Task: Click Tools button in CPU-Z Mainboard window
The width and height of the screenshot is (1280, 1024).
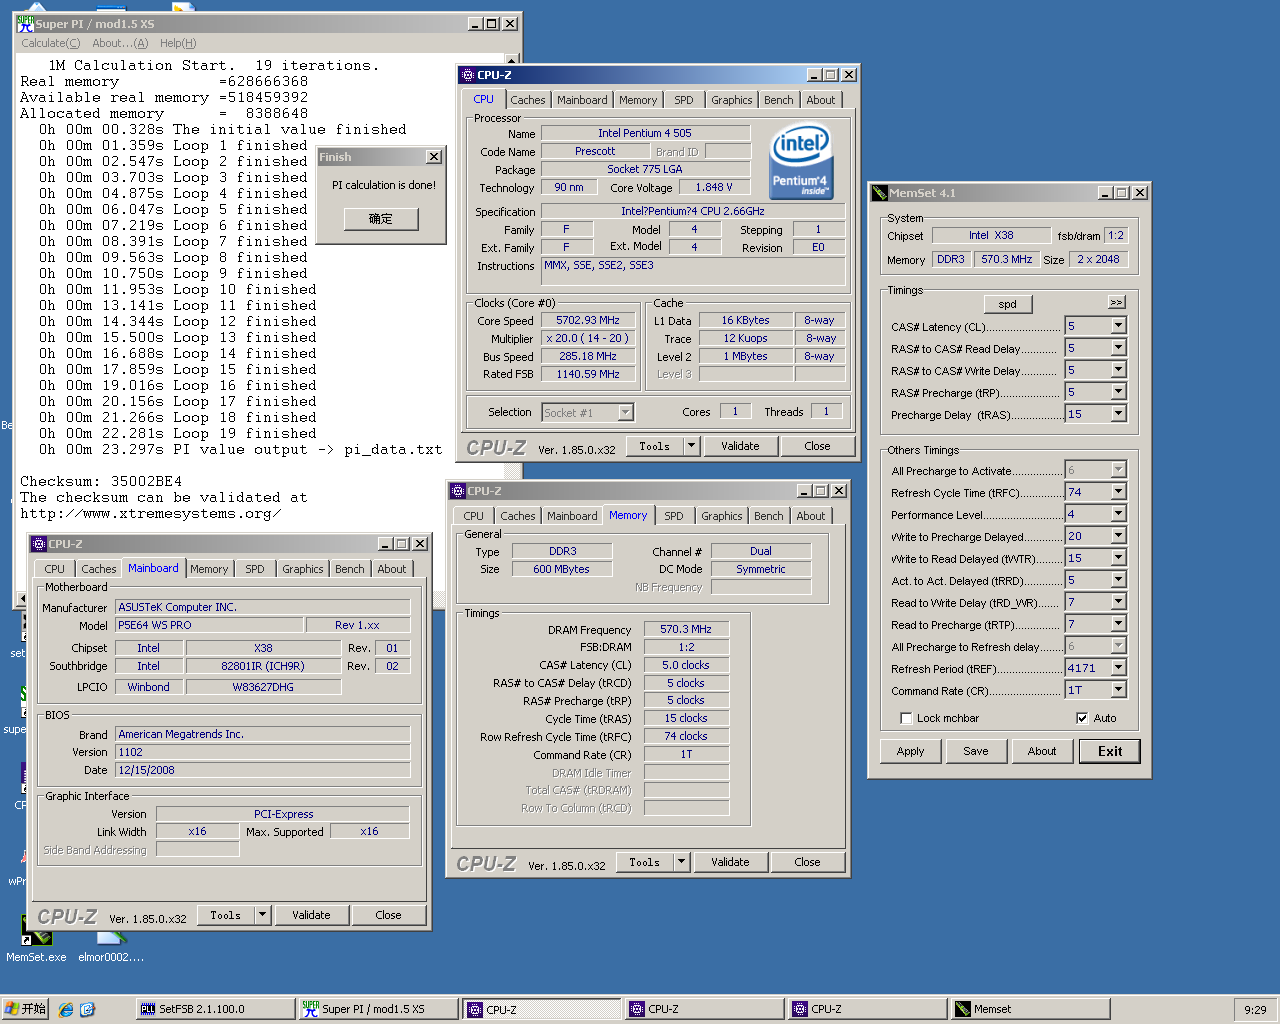Action: 226,915
